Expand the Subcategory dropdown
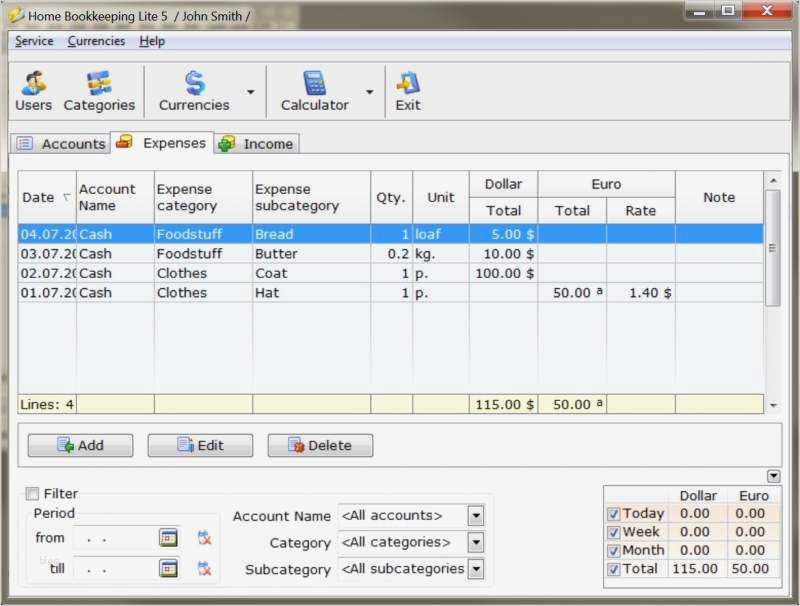 (x=475, y=568)
